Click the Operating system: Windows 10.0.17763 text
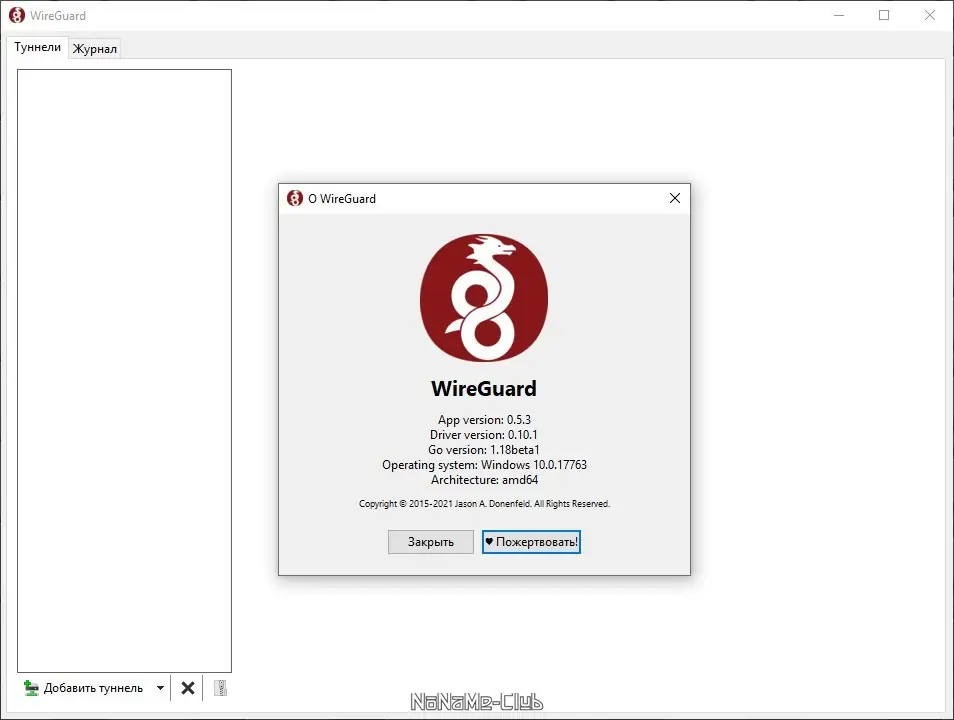Screen dimensions: 954x720 point(484,465)
